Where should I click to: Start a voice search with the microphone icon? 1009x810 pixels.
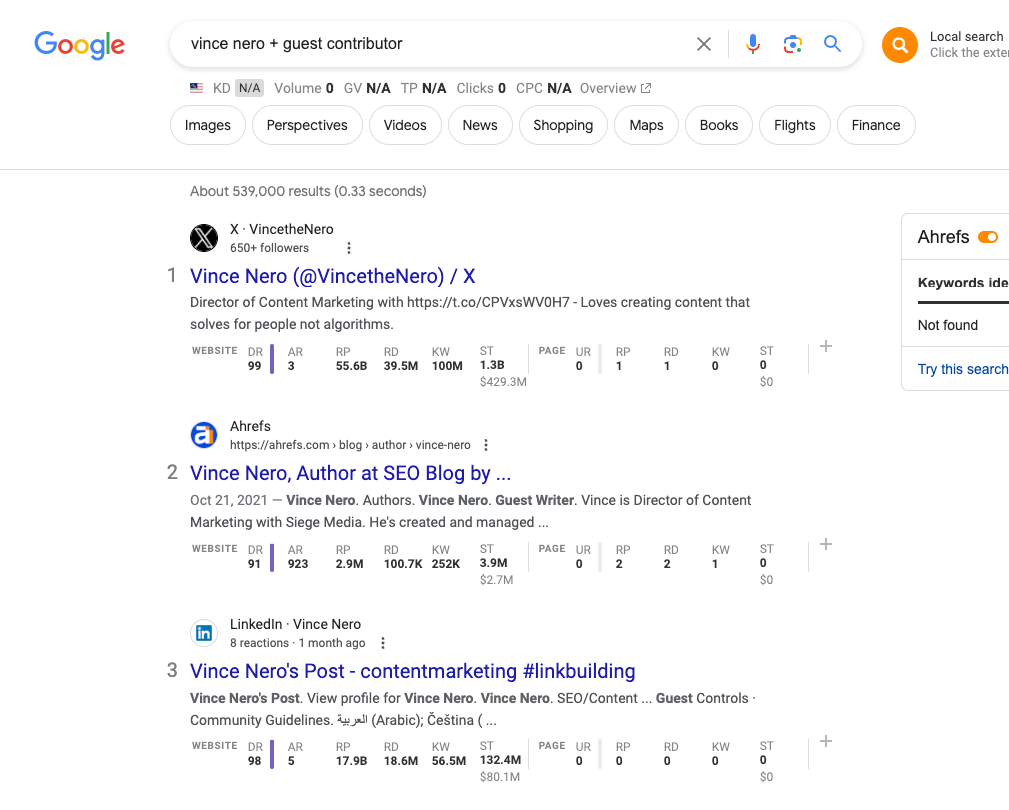pyautogui.click(x=752, y=44)
